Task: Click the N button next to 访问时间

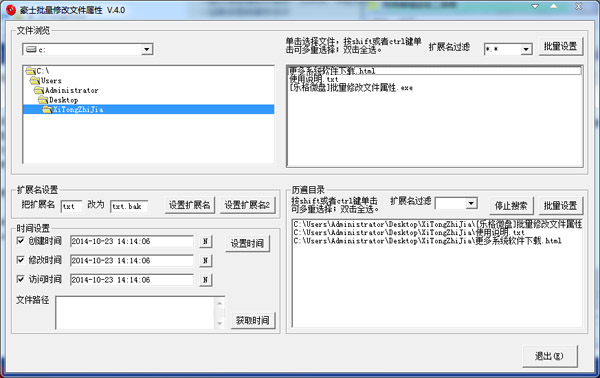Action: pos(205,280)
